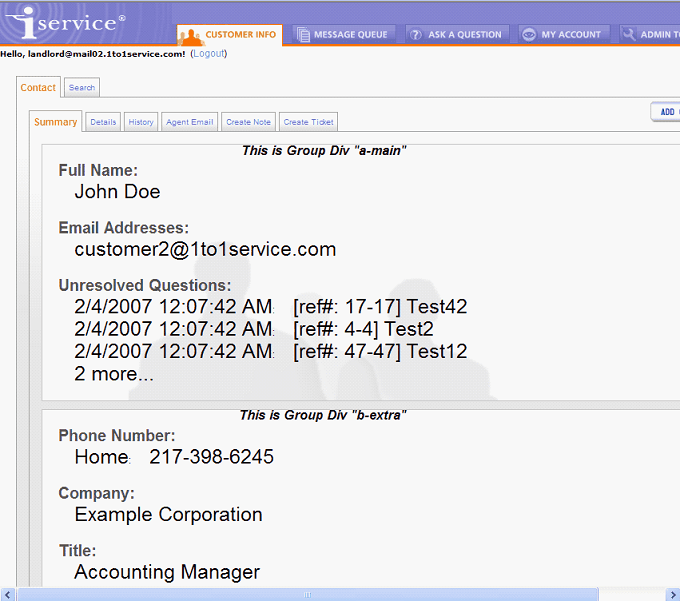The image size is (681, 602).
Task: Open the History sub-tab
Action: point(141,122)
